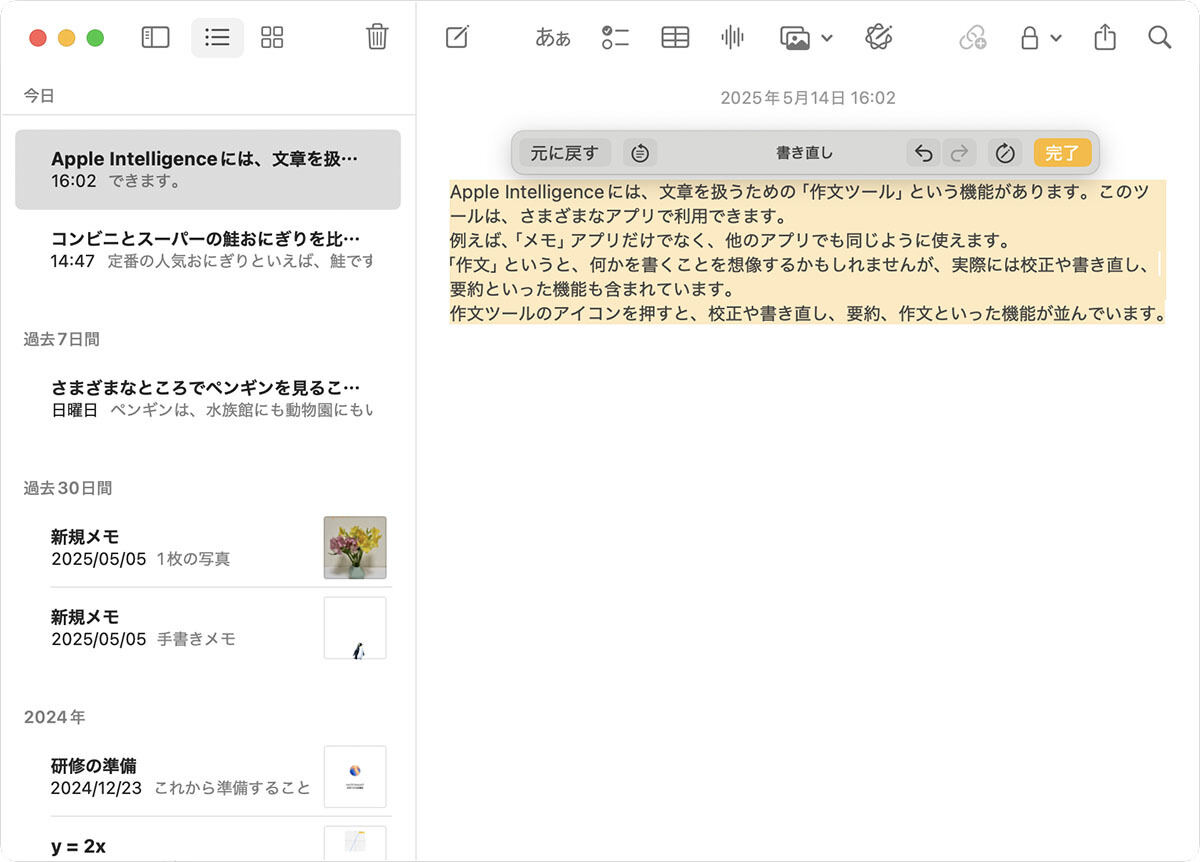Click the line starting 作文ツールのアイコンを押すと

click(x=808, y=313)
